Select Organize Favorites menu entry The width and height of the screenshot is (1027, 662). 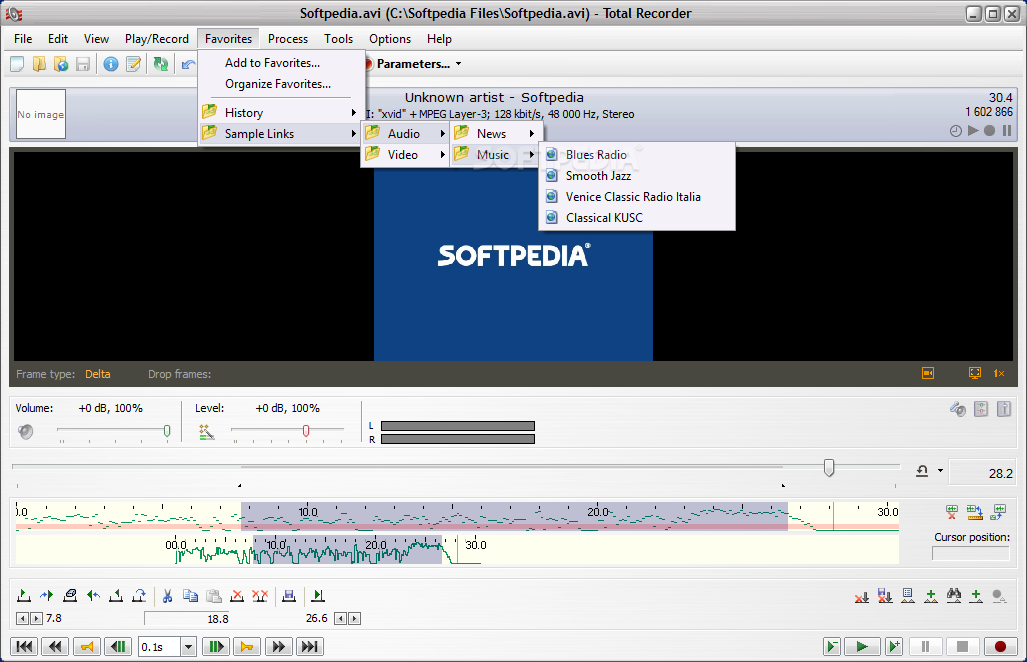tap(280, 84)
